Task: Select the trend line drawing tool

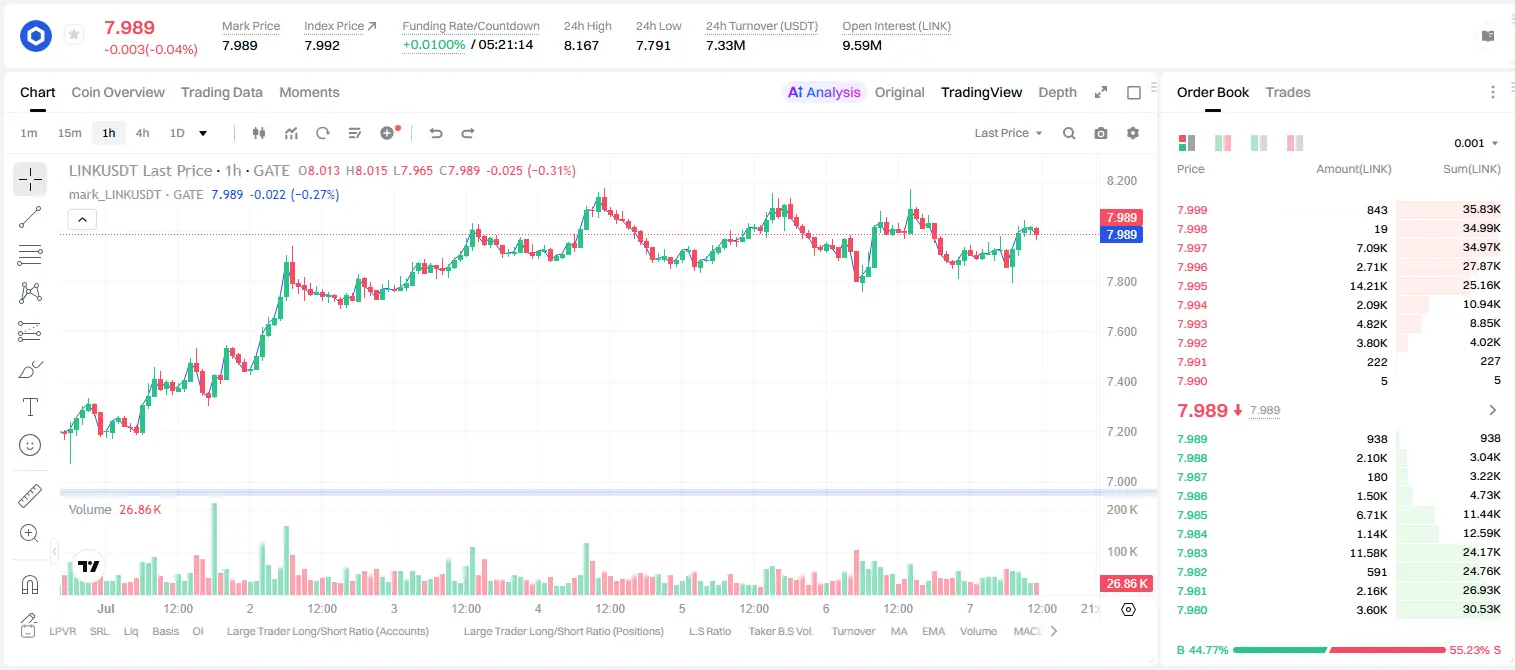Action: pyautogui.click(x=30, y=217)
